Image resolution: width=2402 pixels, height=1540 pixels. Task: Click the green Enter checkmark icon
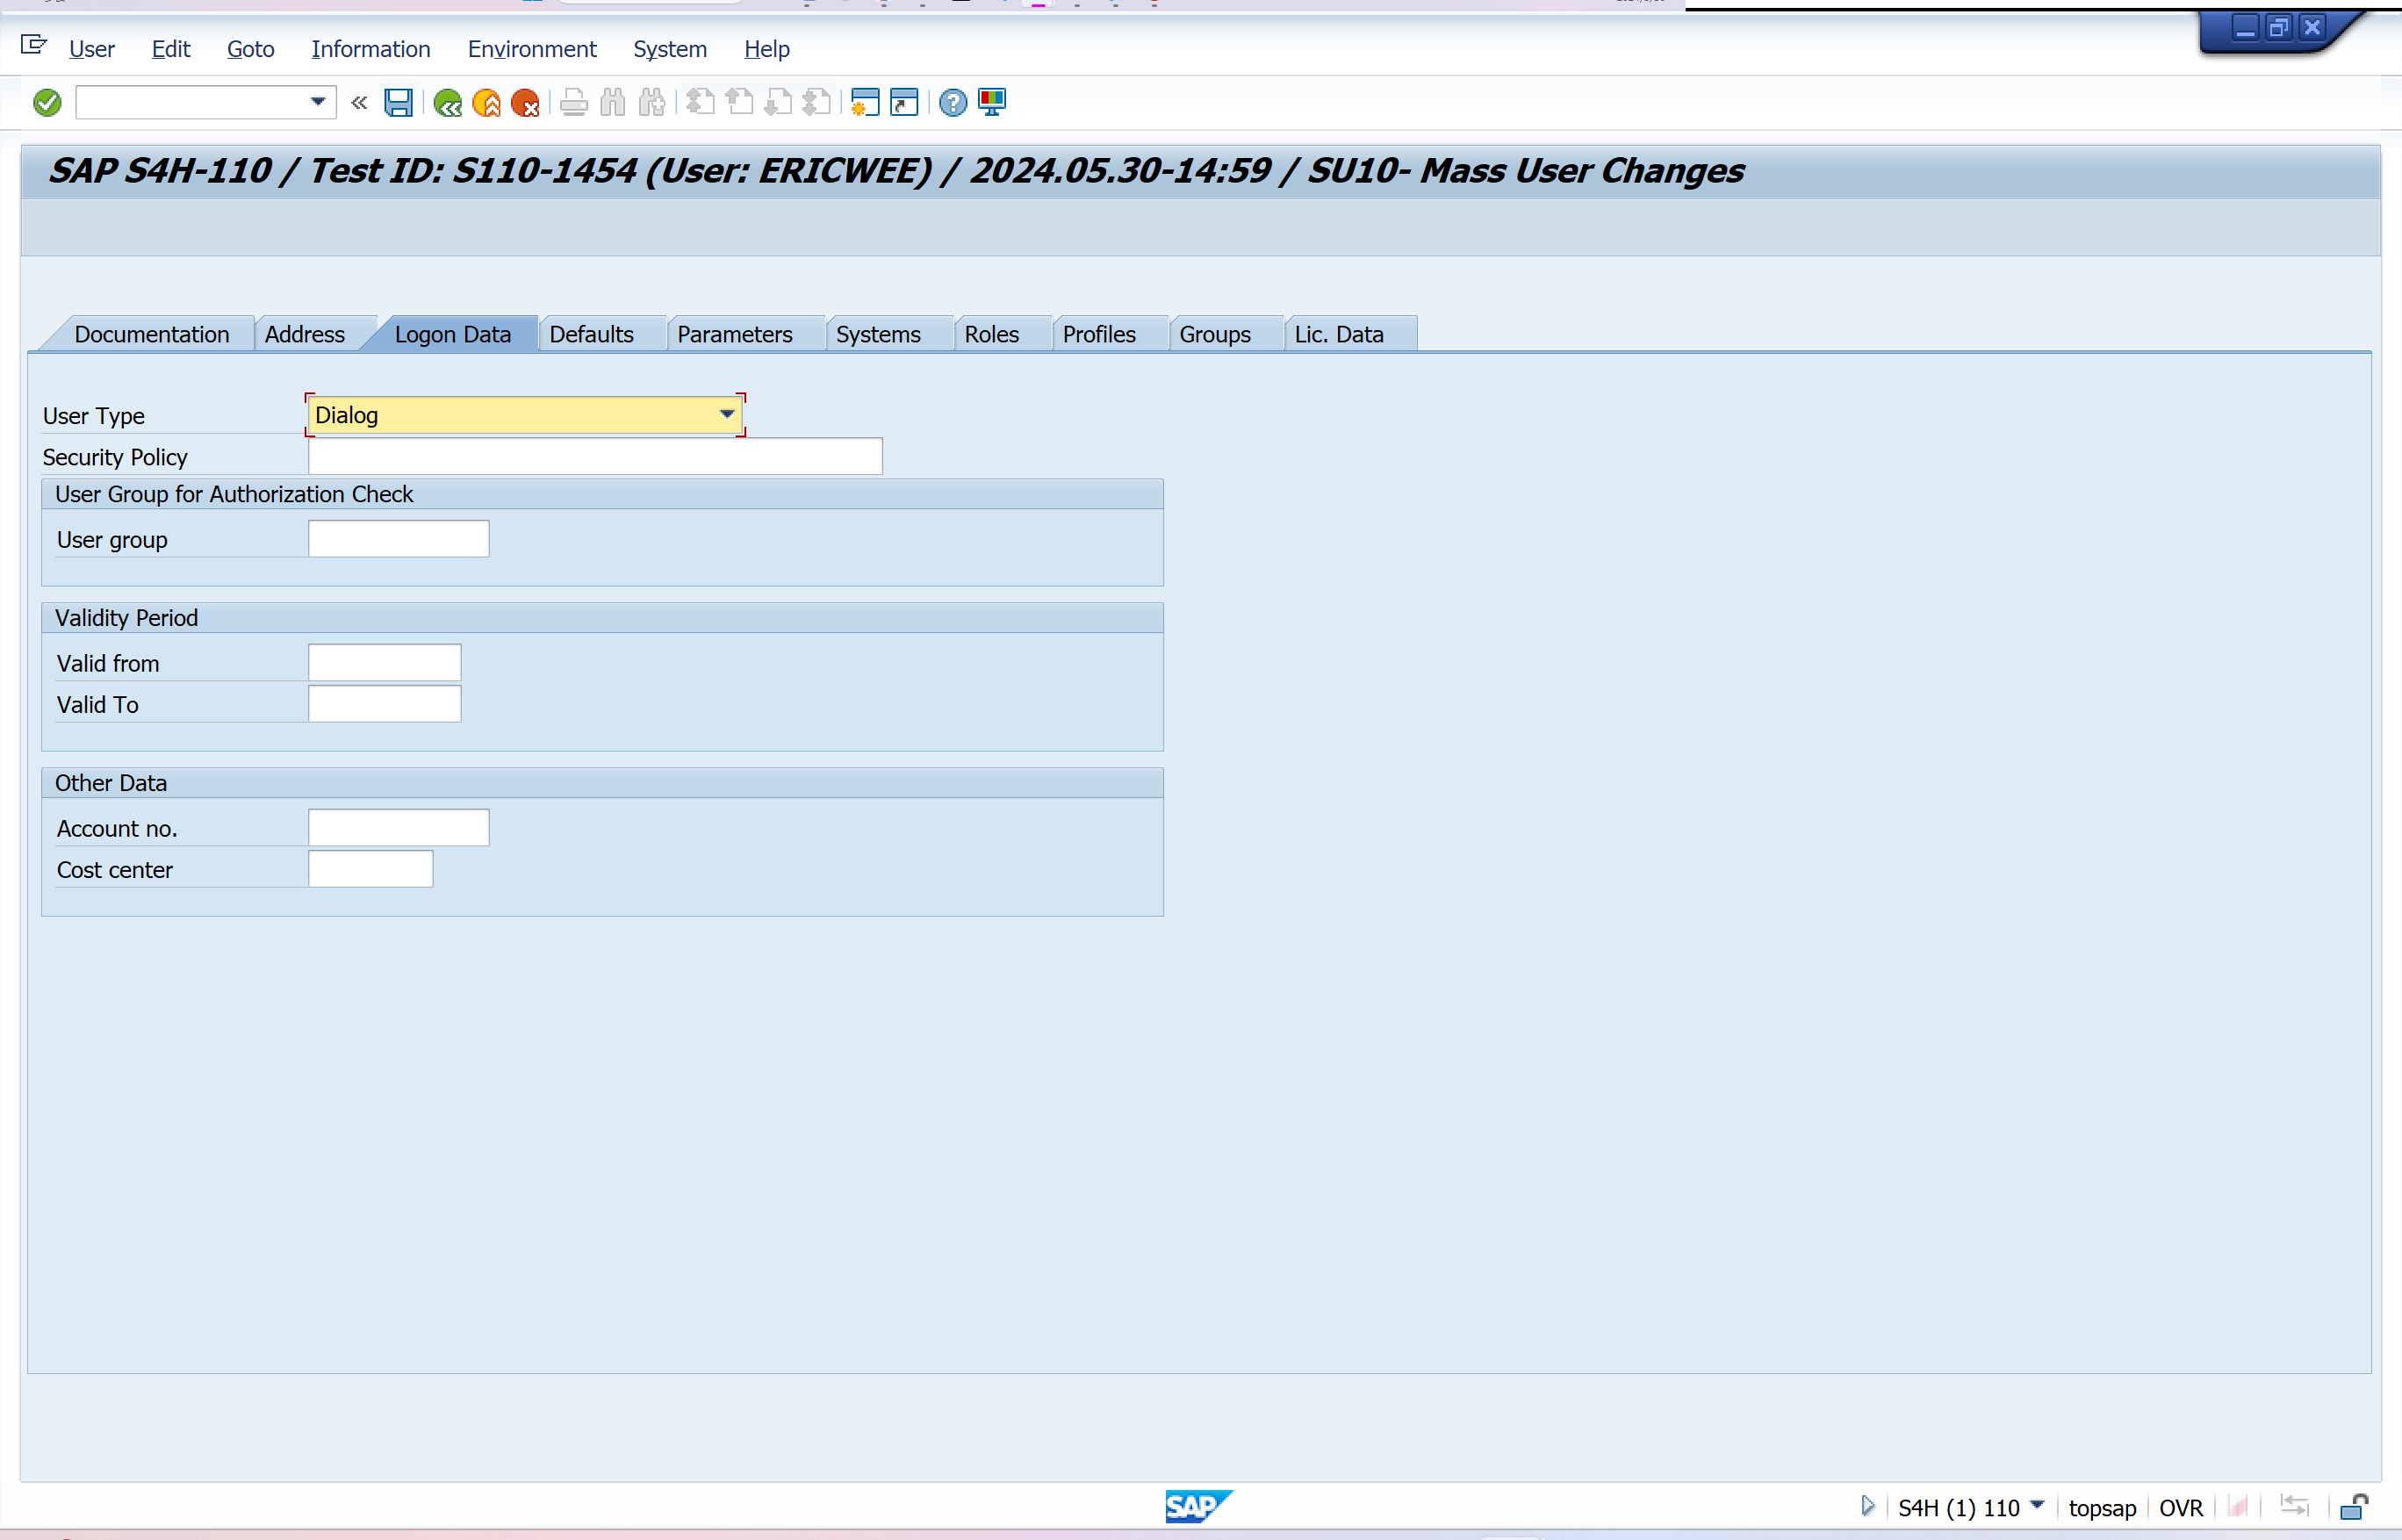47,102
